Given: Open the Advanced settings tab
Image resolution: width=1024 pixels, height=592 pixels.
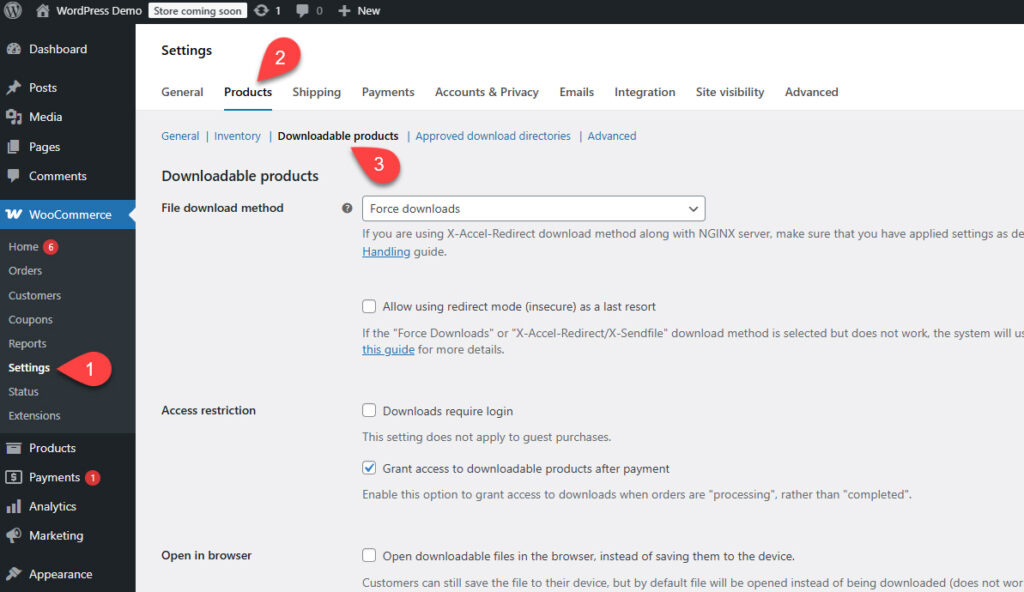Looking at the screenshot, I should [x=811, y=92].
